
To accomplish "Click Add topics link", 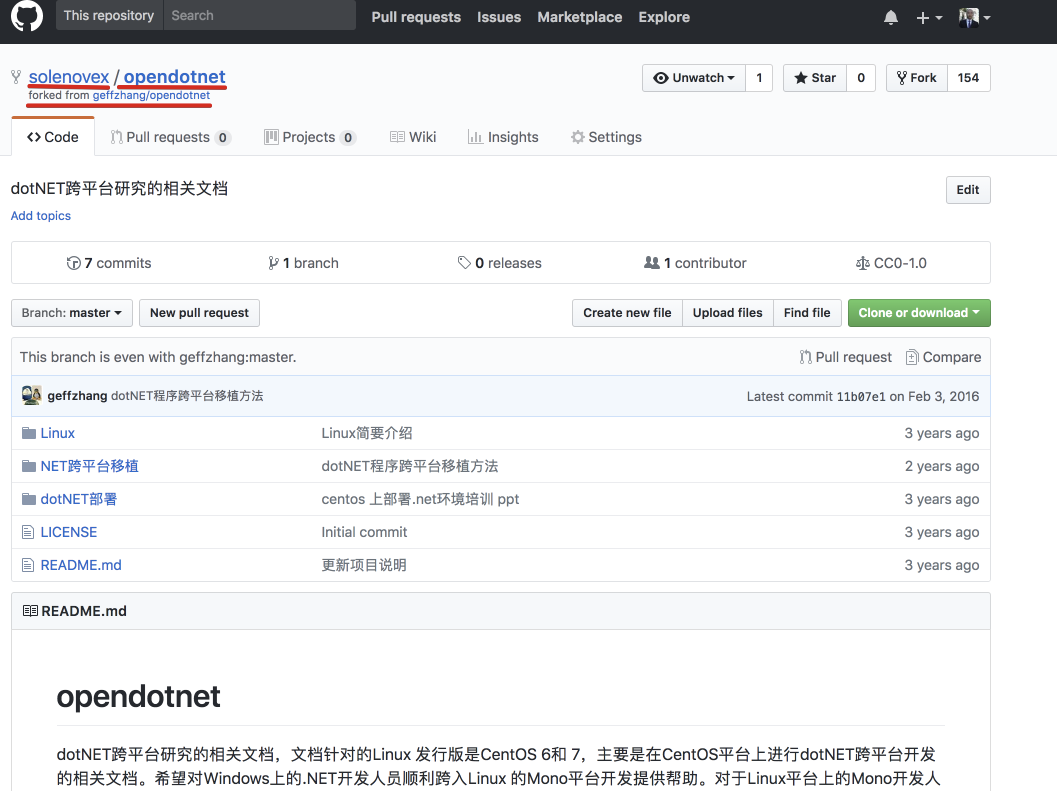I will click(40, 216).
